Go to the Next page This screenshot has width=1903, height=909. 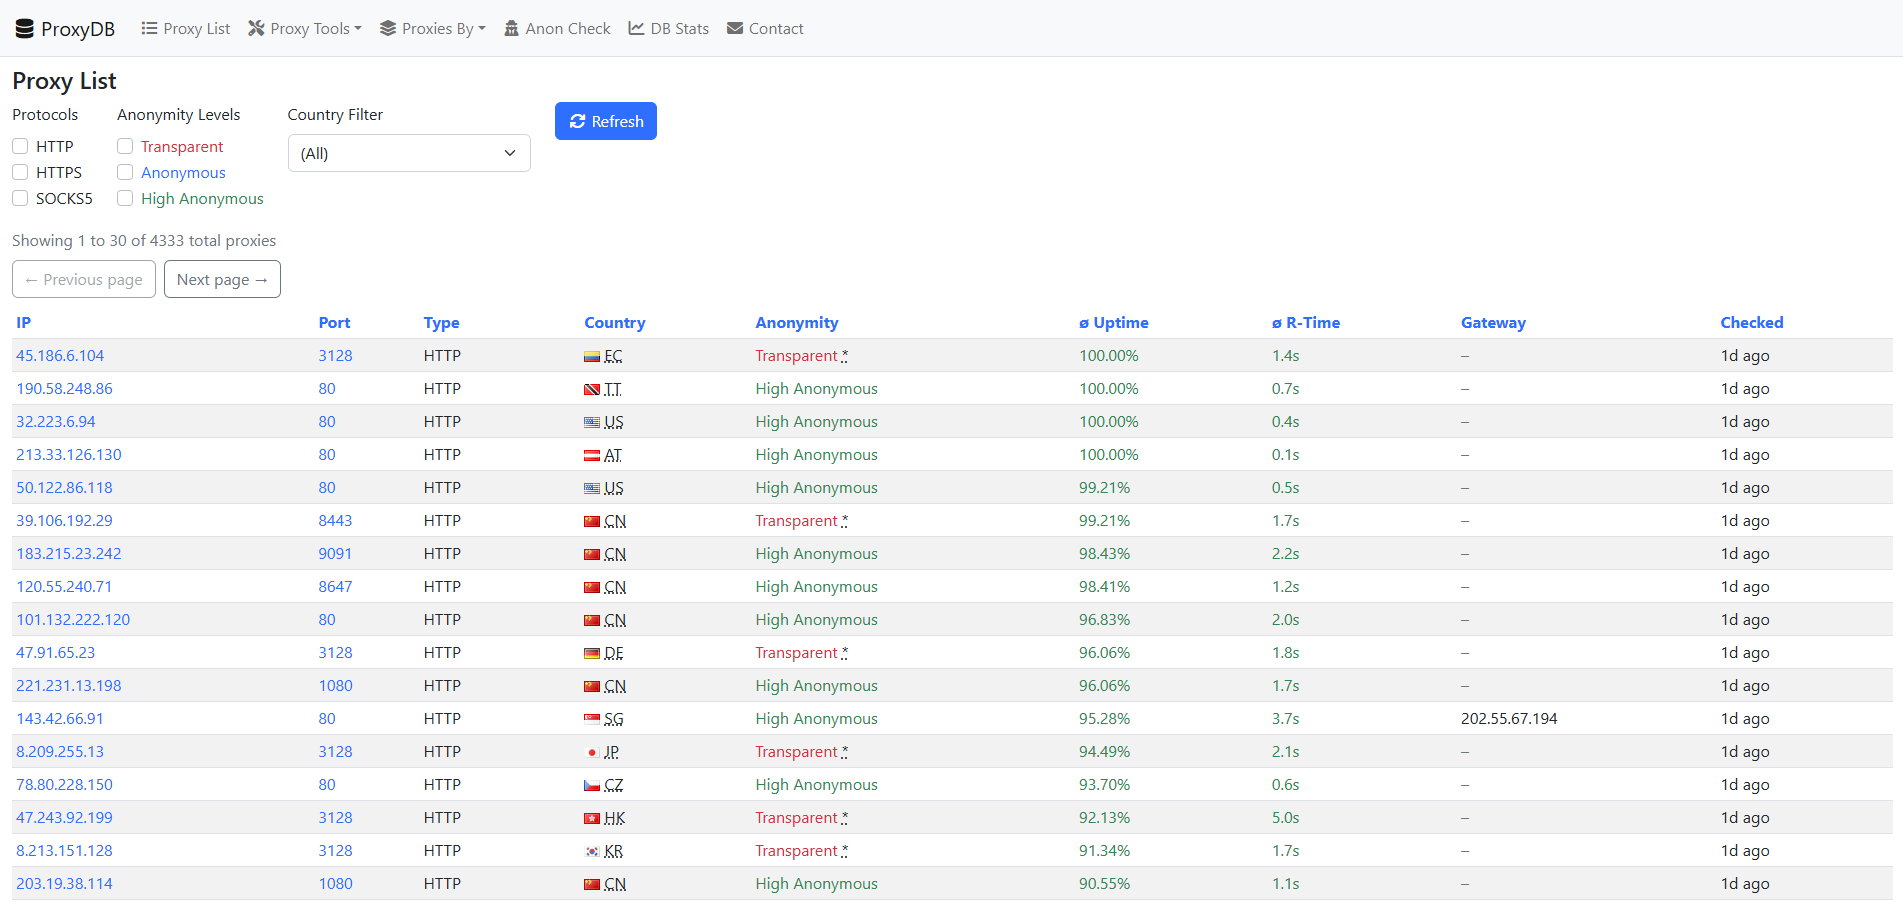pos(222,279)
